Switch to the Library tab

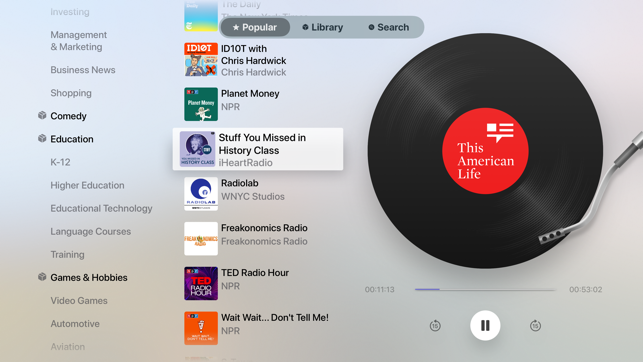click(322, 27)
